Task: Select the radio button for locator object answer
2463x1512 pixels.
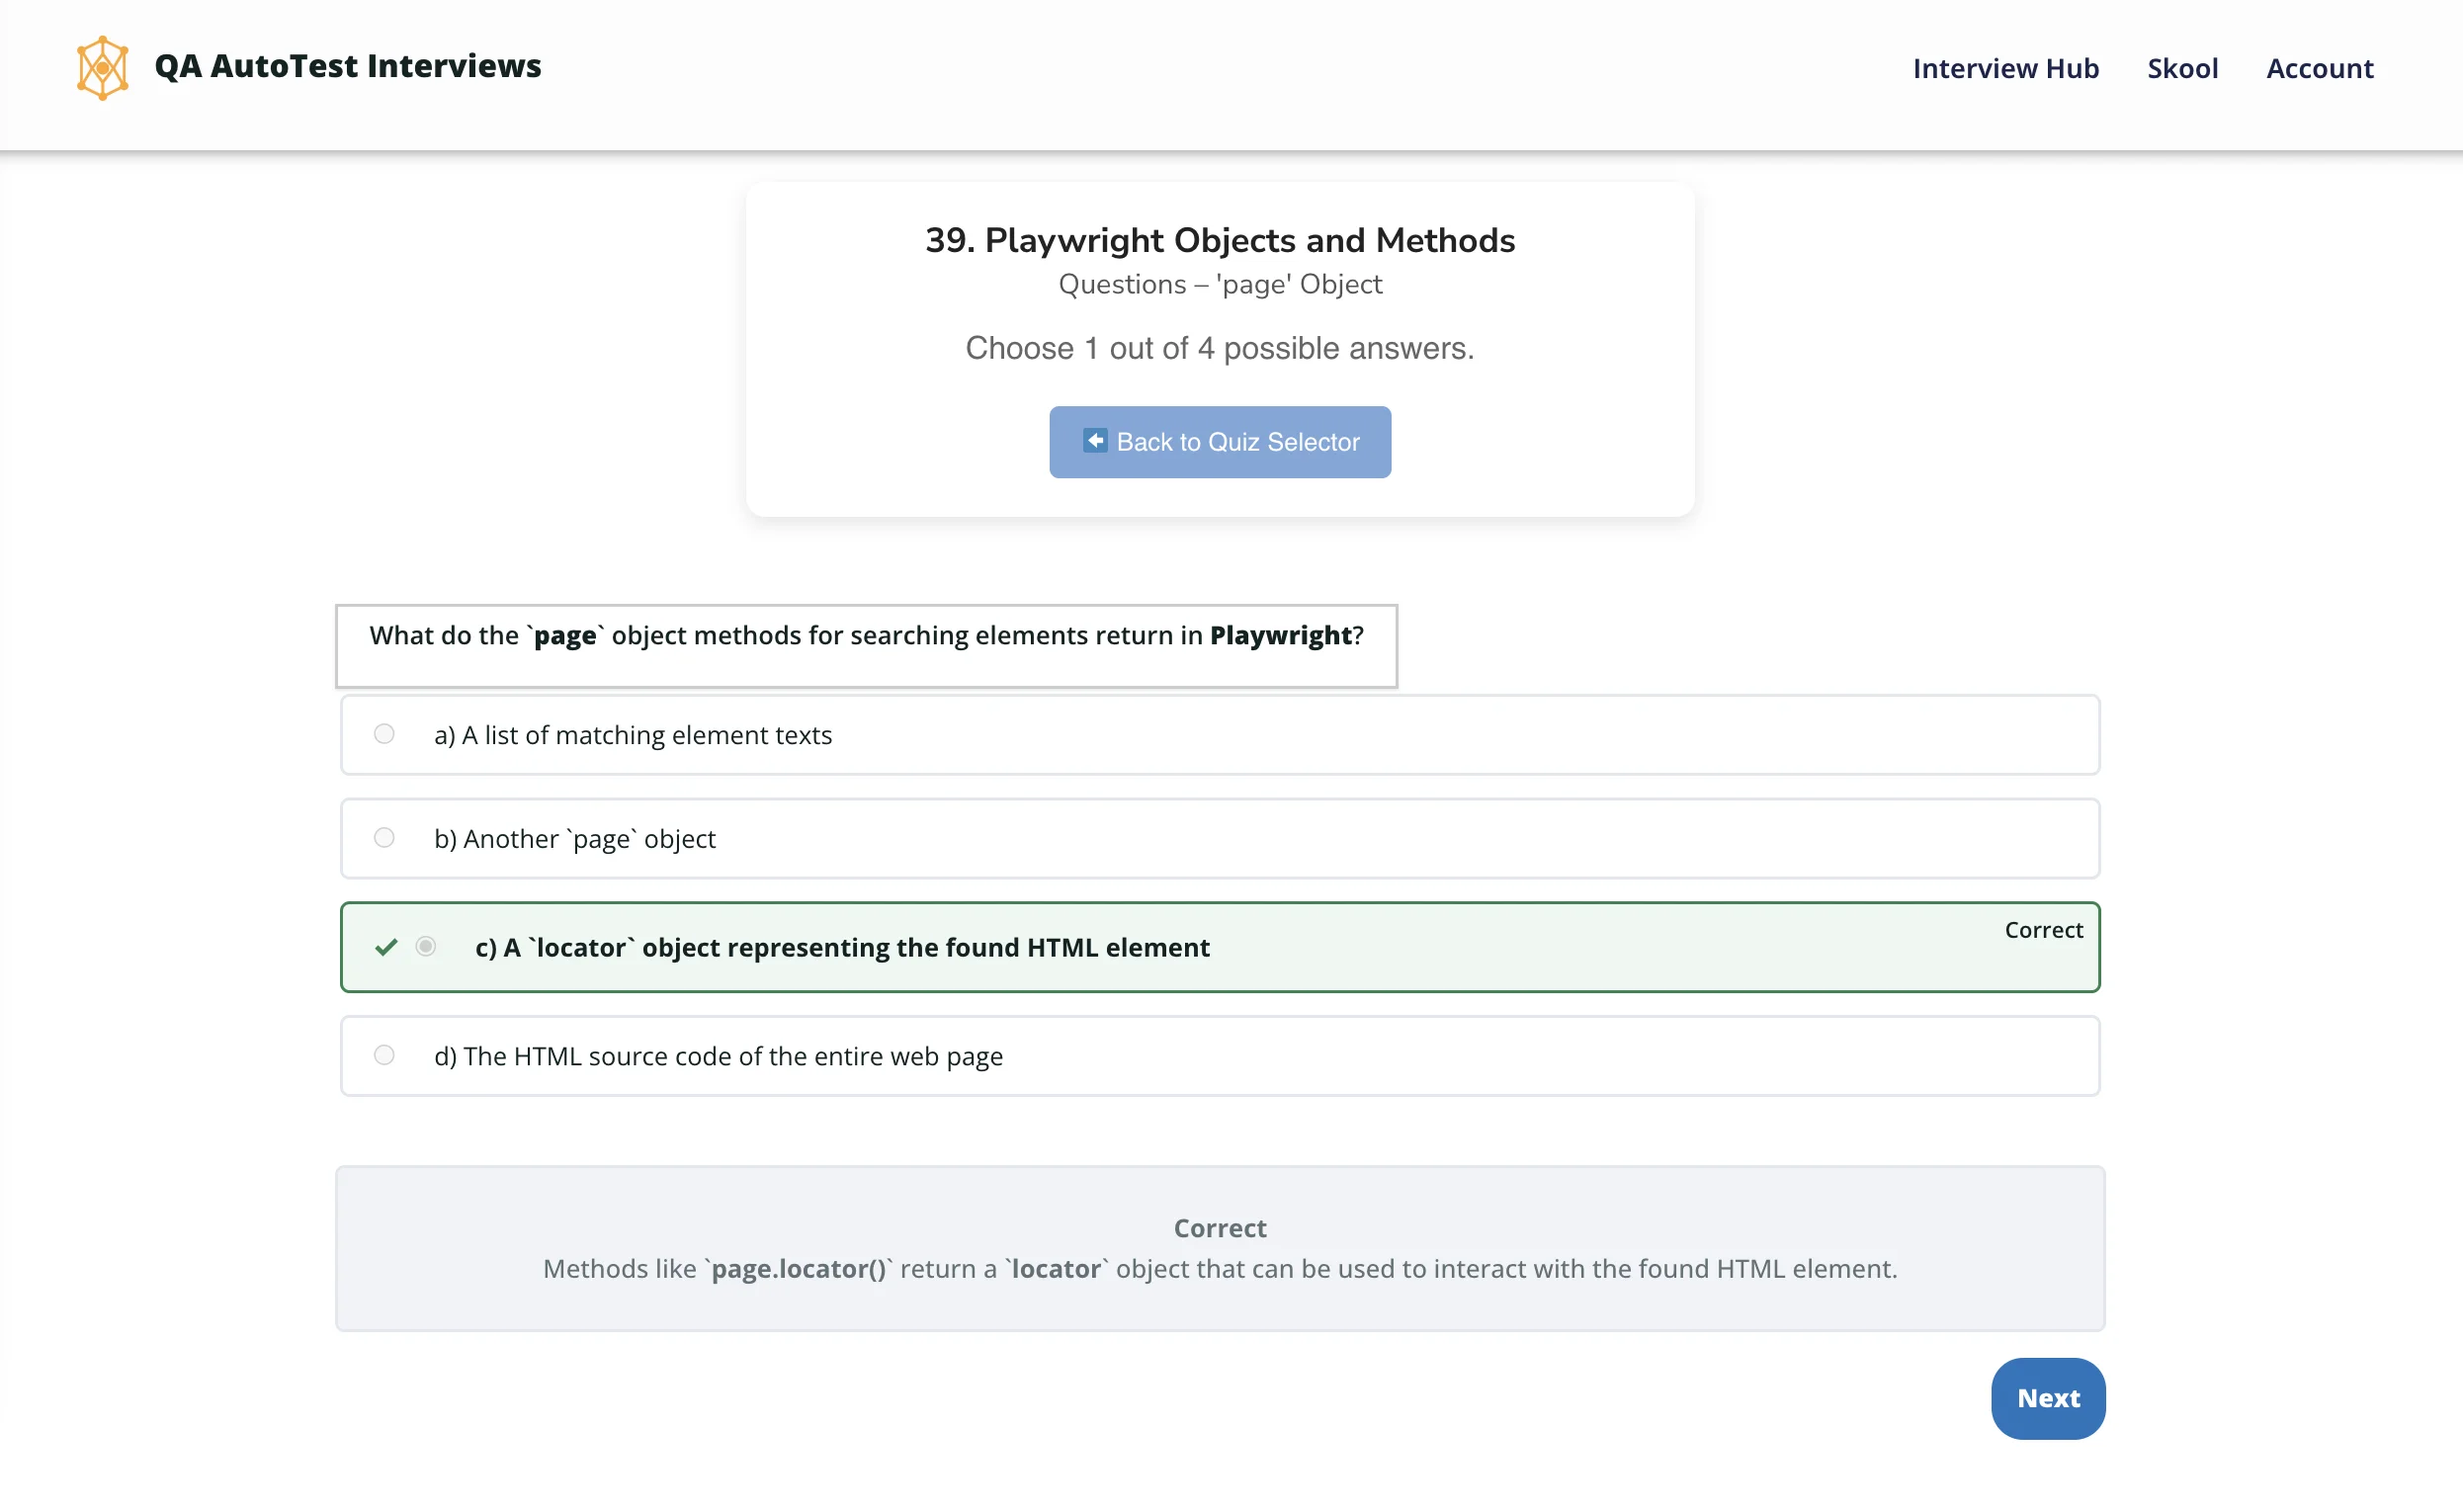Action: [426, 946]
